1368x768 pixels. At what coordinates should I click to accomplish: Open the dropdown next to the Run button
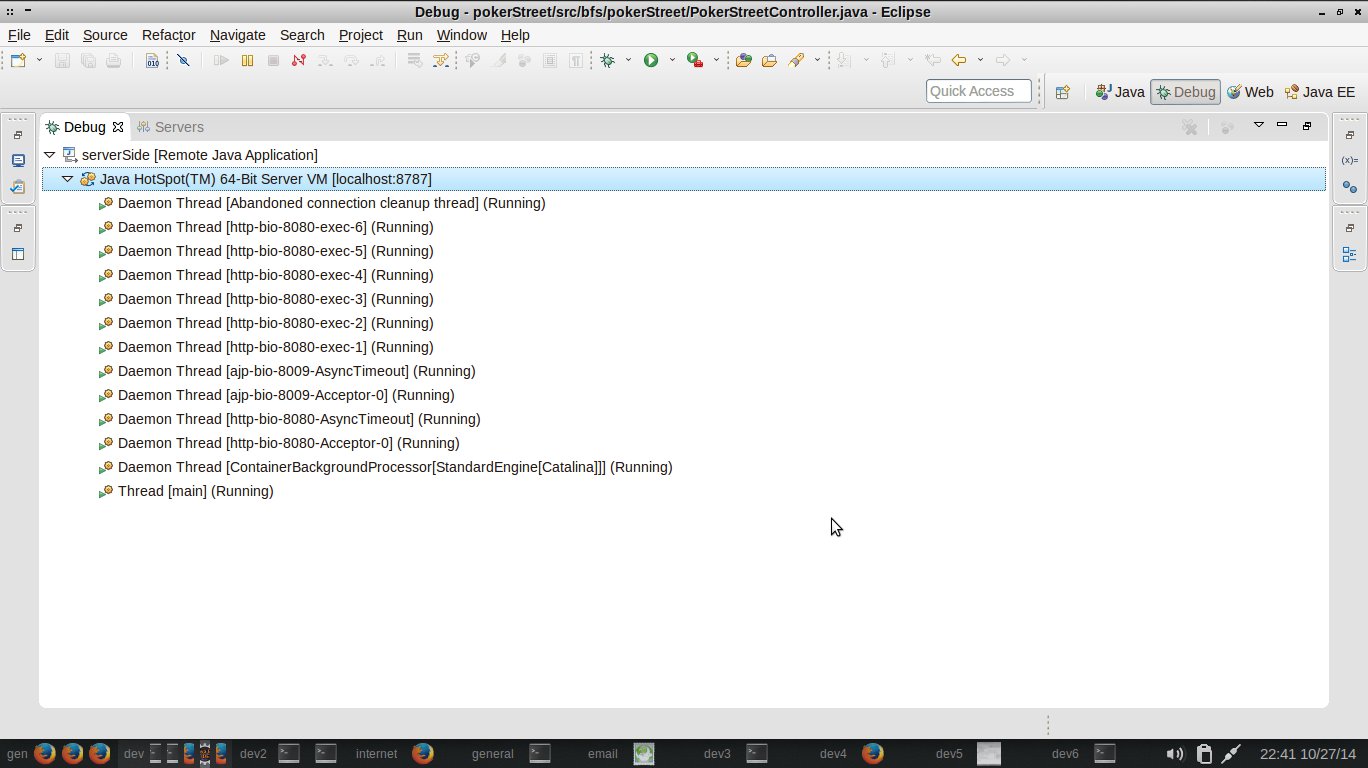pos(672,60)
